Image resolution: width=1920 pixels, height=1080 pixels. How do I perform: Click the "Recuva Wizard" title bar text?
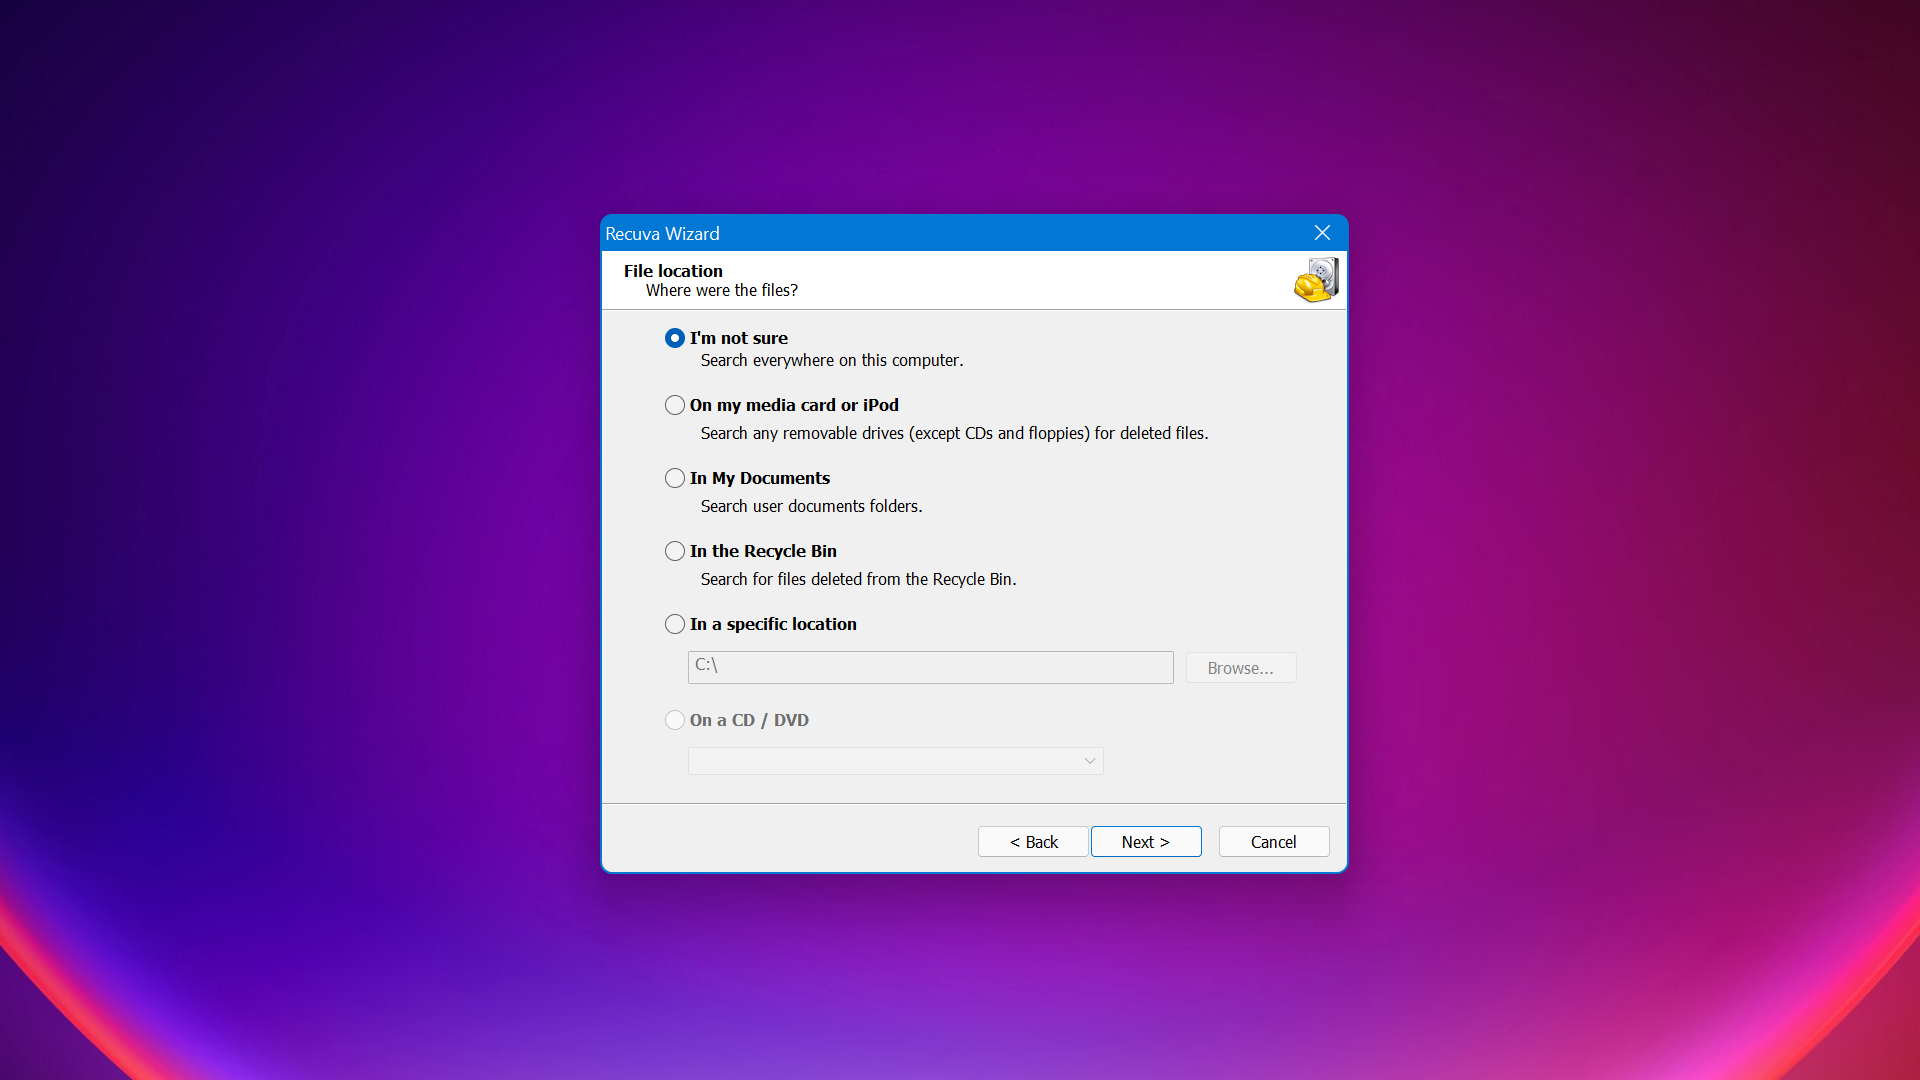[662, 234]
